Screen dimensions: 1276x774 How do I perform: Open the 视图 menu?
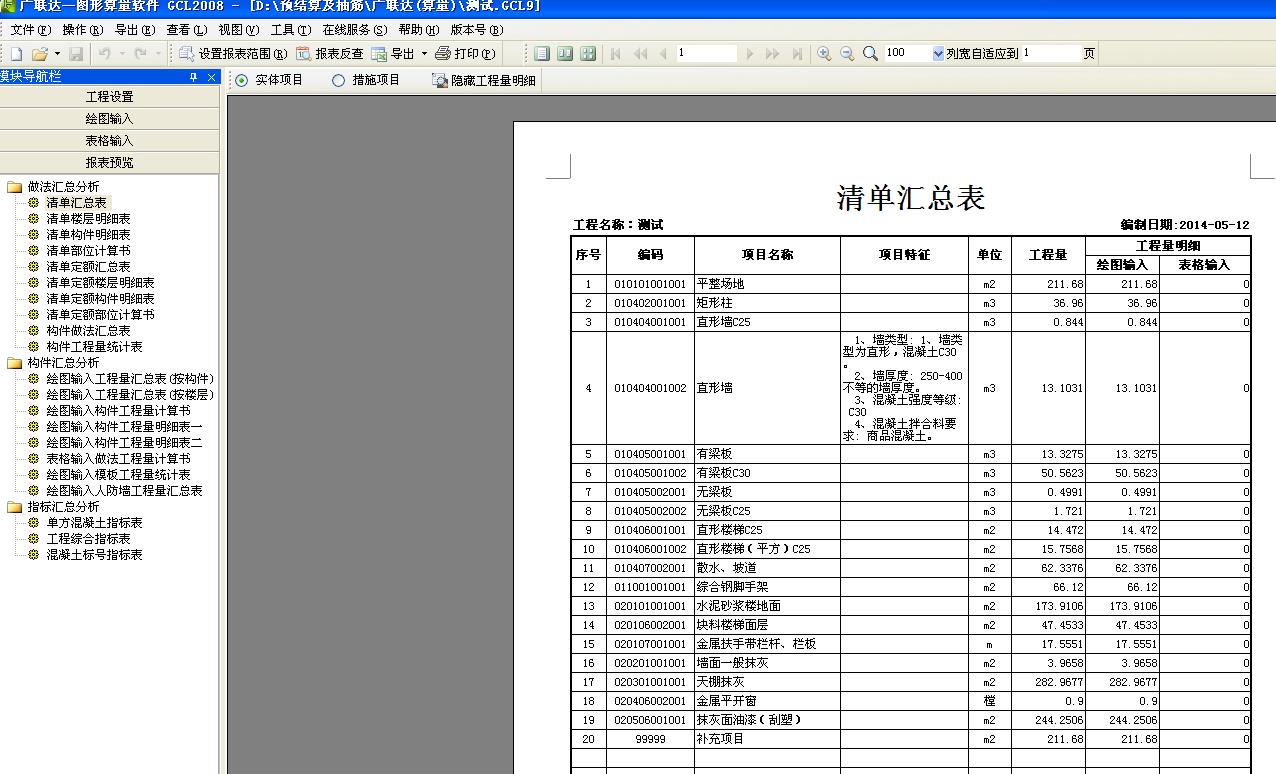pyautogui.click(x=239, y=30)
